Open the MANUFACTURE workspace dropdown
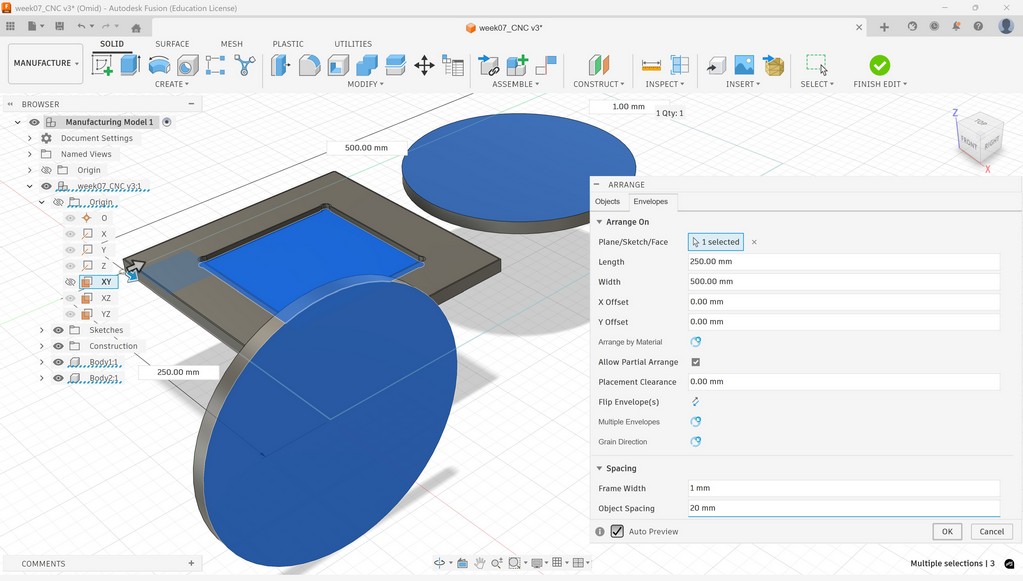Viewport: 1023px width, 581px height. pyautogui.click(x=44, y=62)
